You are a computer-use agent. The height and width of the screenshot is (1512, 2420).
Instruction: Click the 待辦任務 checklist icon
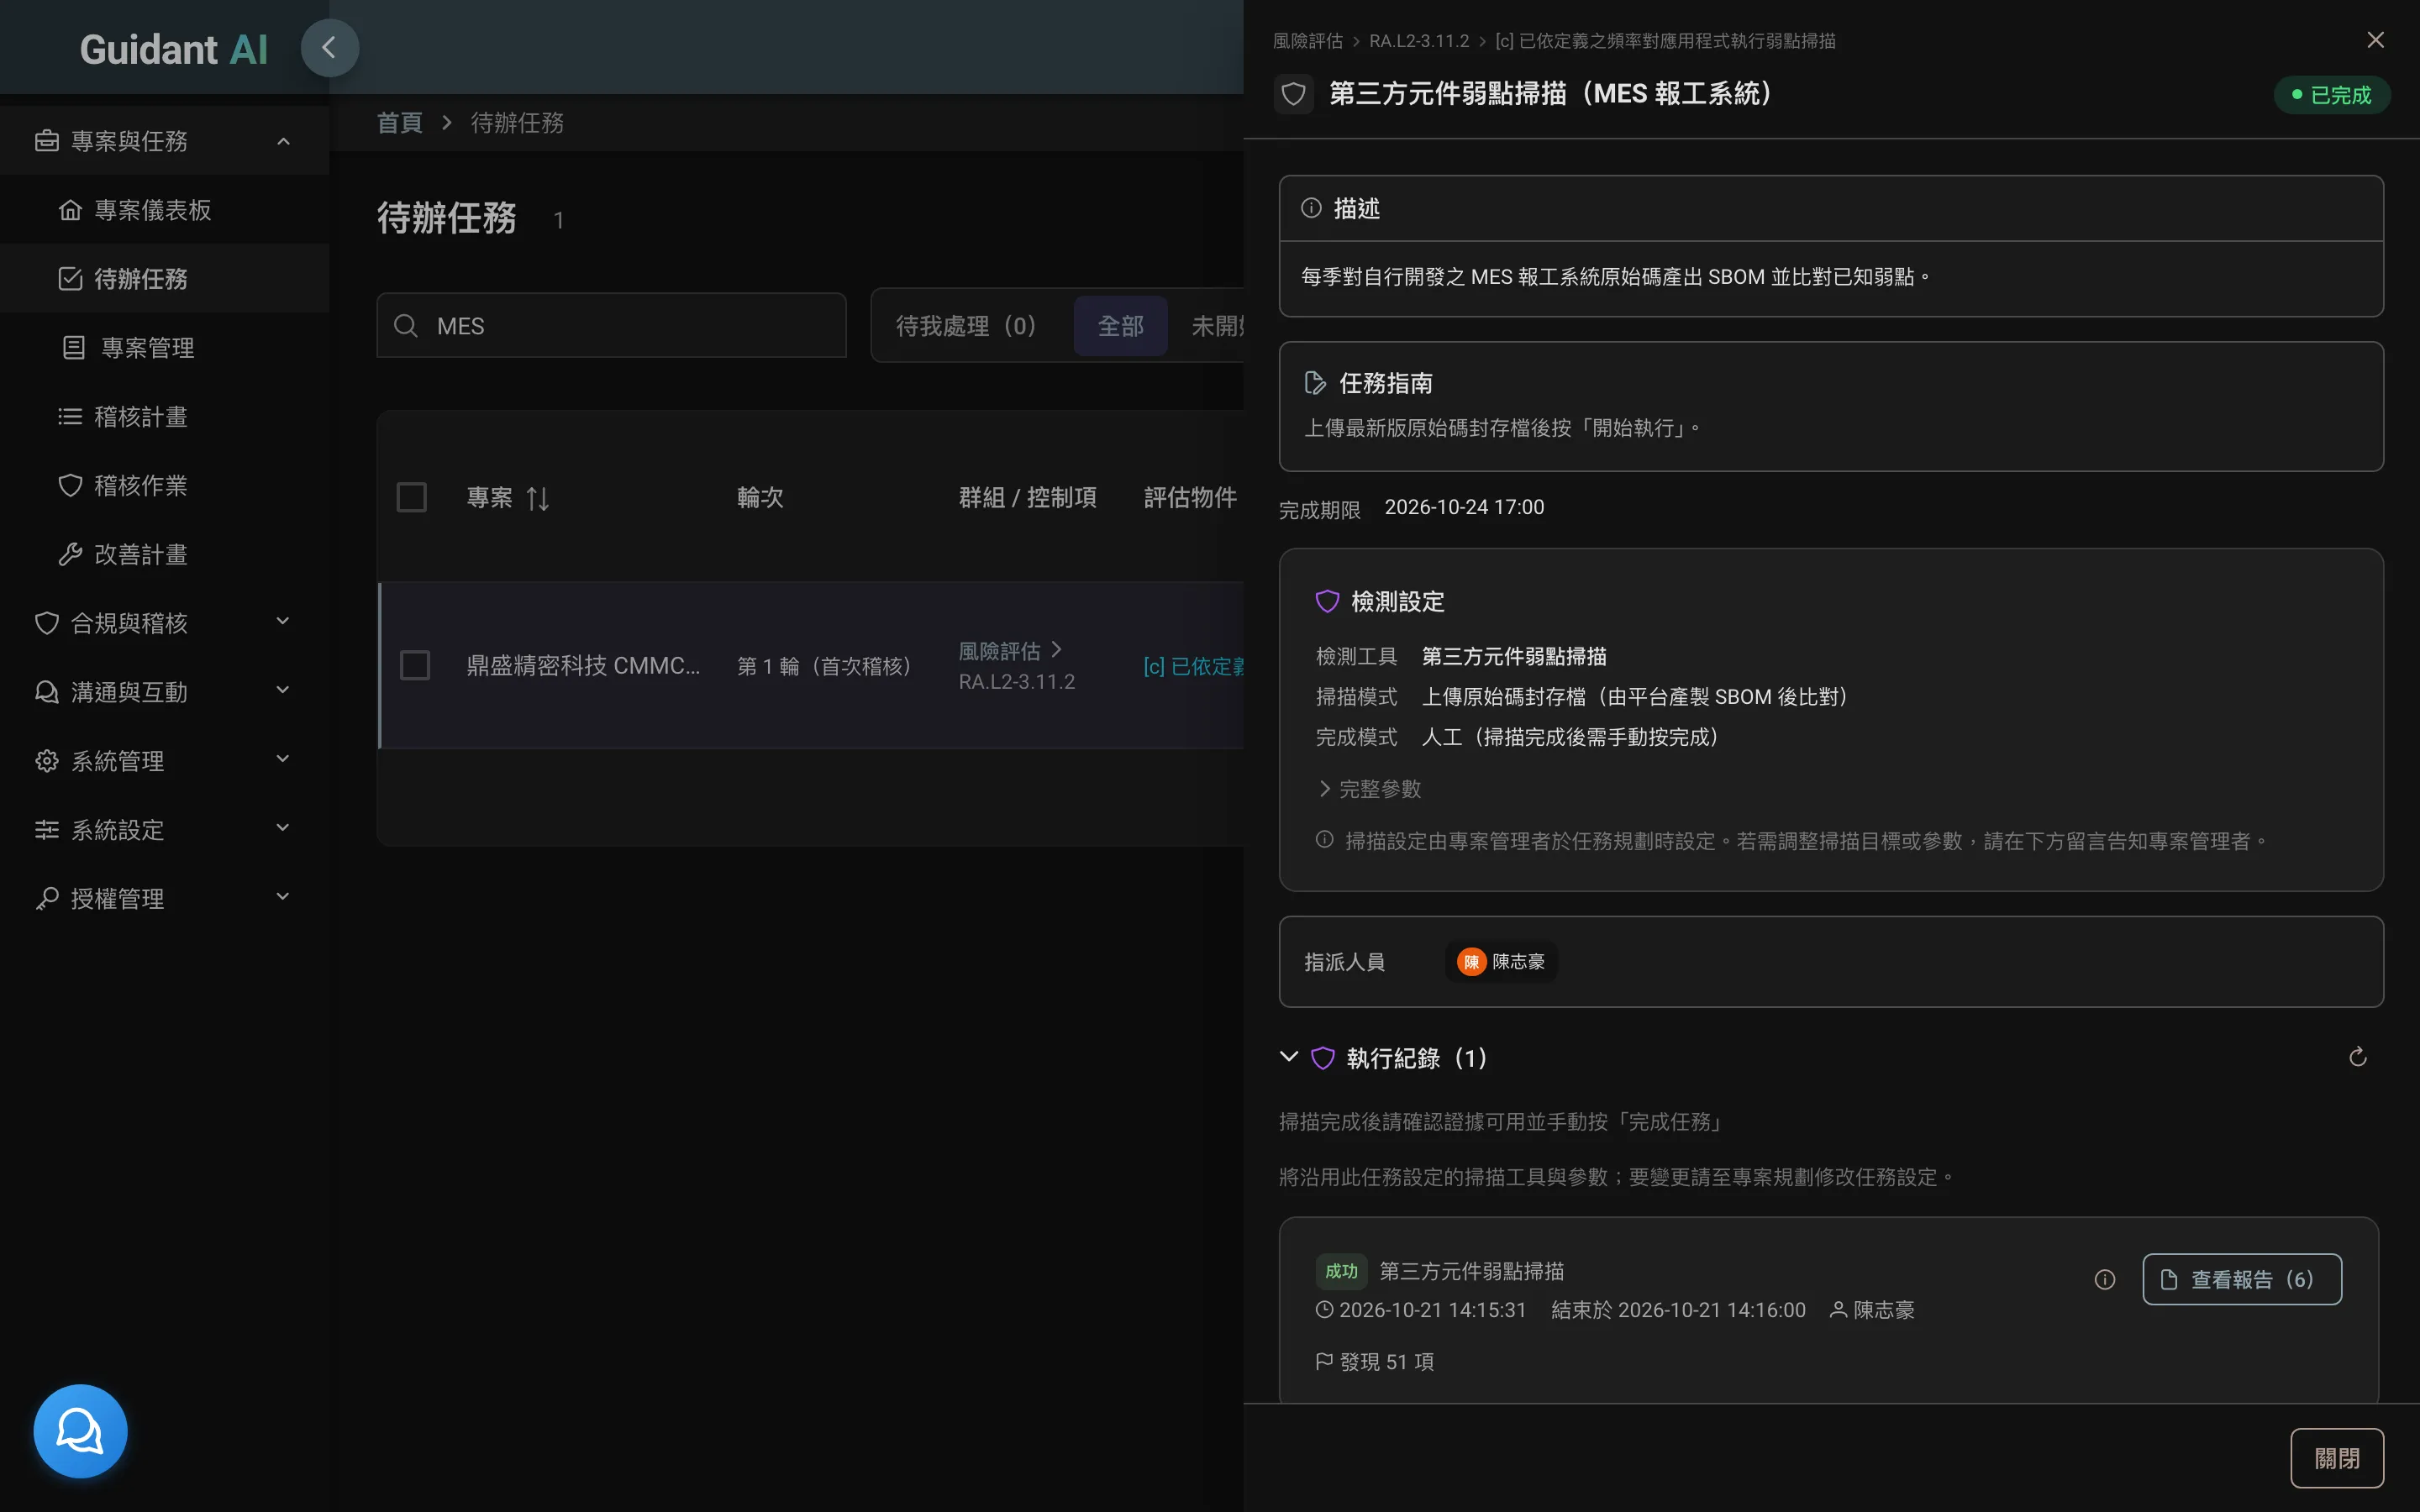pos(70,279)
